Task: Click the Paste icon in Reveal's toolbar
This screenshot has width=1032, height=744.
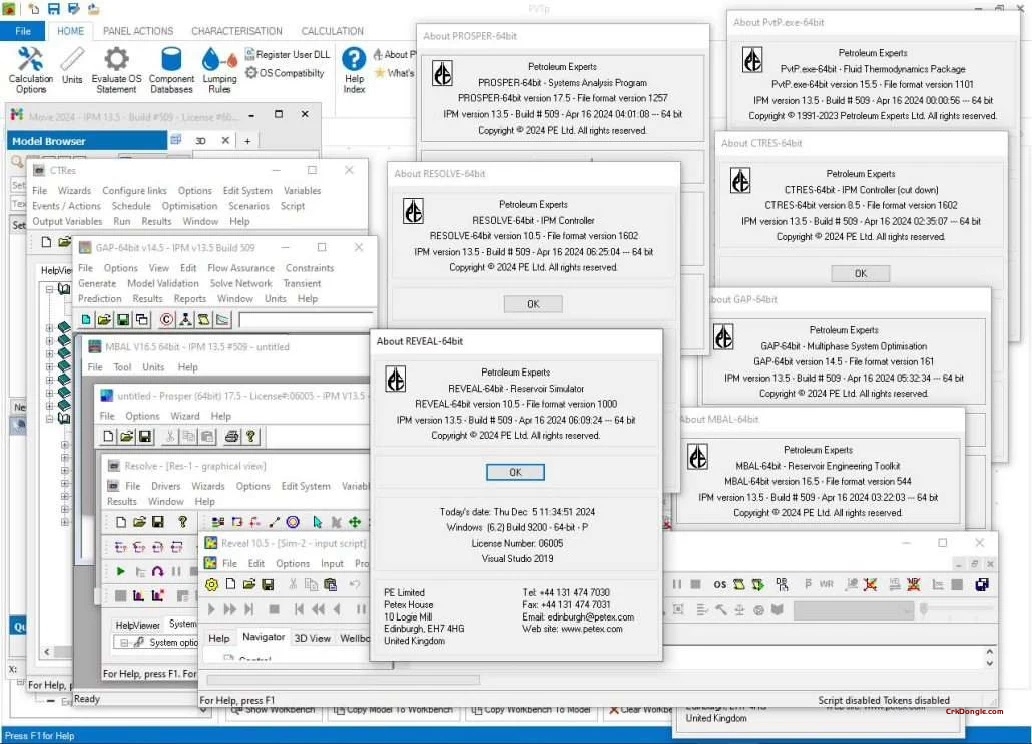Action: (x=331, y=584)
